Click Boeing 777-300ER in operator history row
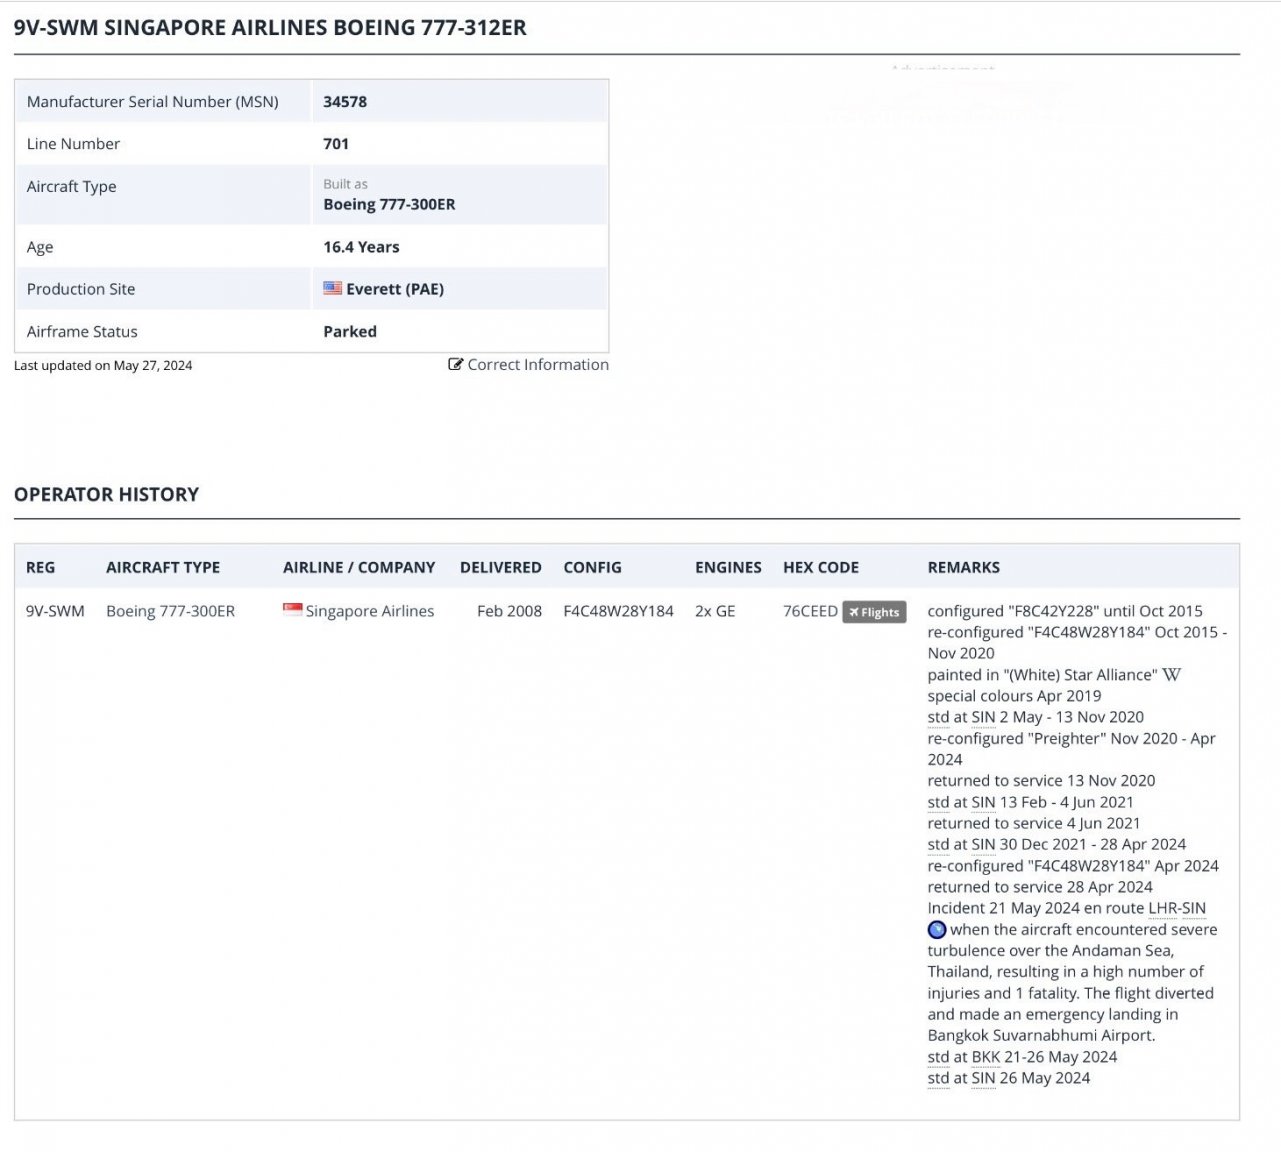Image resolution: width=1281 pixels, height=1152 pixels. click(171, 611)
